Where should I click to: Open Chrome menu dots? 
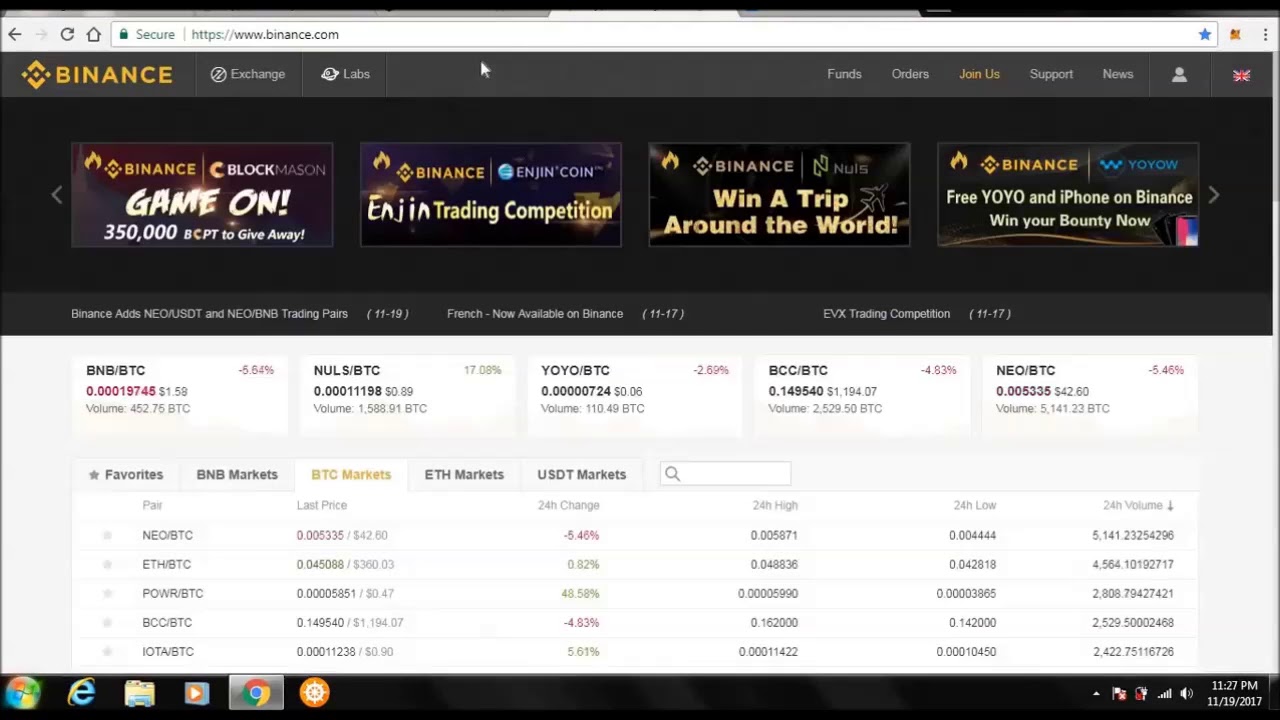pyautogui.click(x=1265, y=34)
